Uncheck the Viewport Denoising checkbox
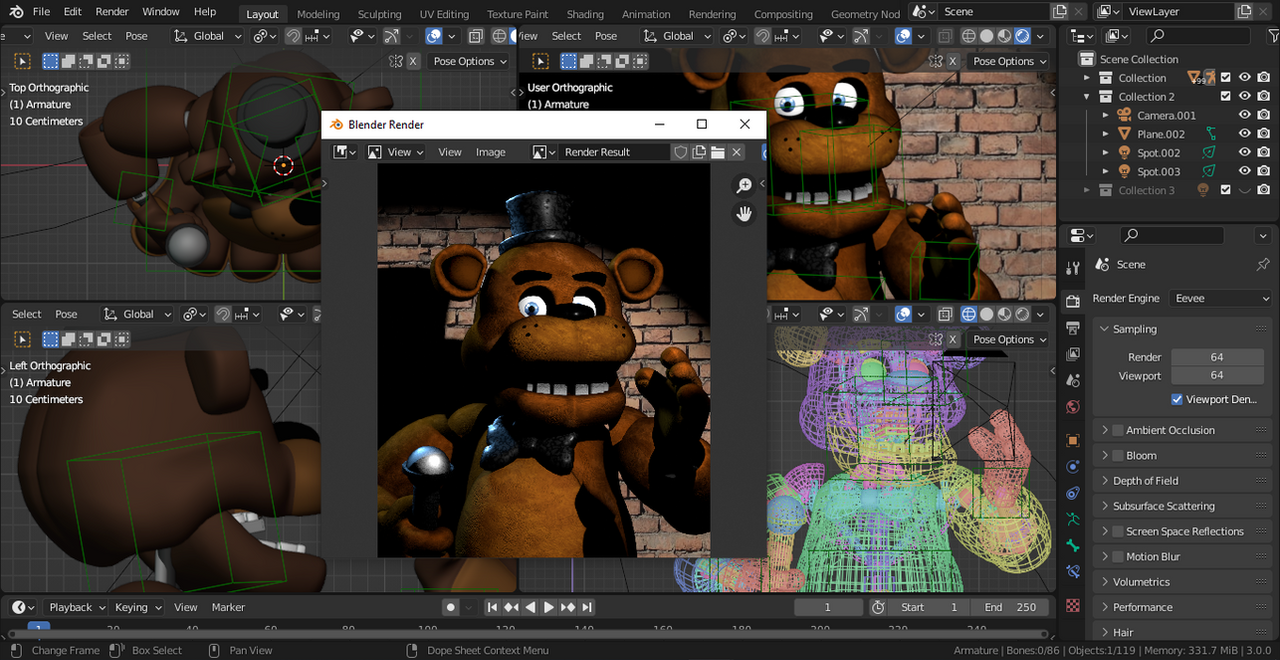The height and width of the screenshot is (660, 1280). tap(1177, 399)
